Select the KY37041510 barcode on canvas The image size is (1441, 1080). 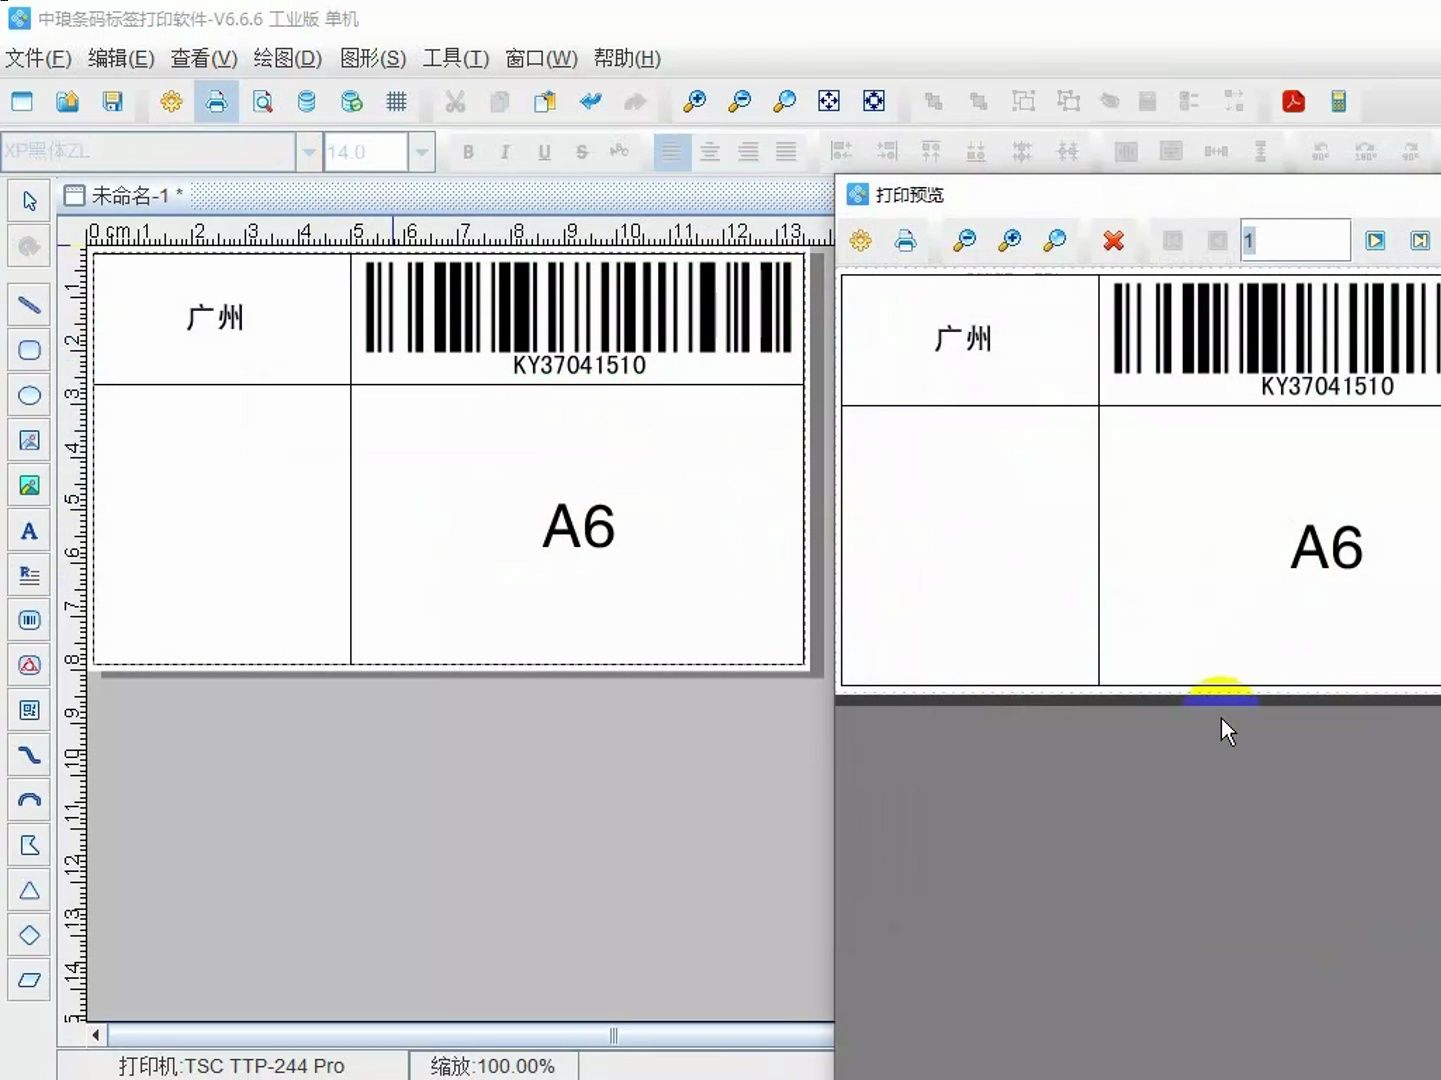coord(579,318)
